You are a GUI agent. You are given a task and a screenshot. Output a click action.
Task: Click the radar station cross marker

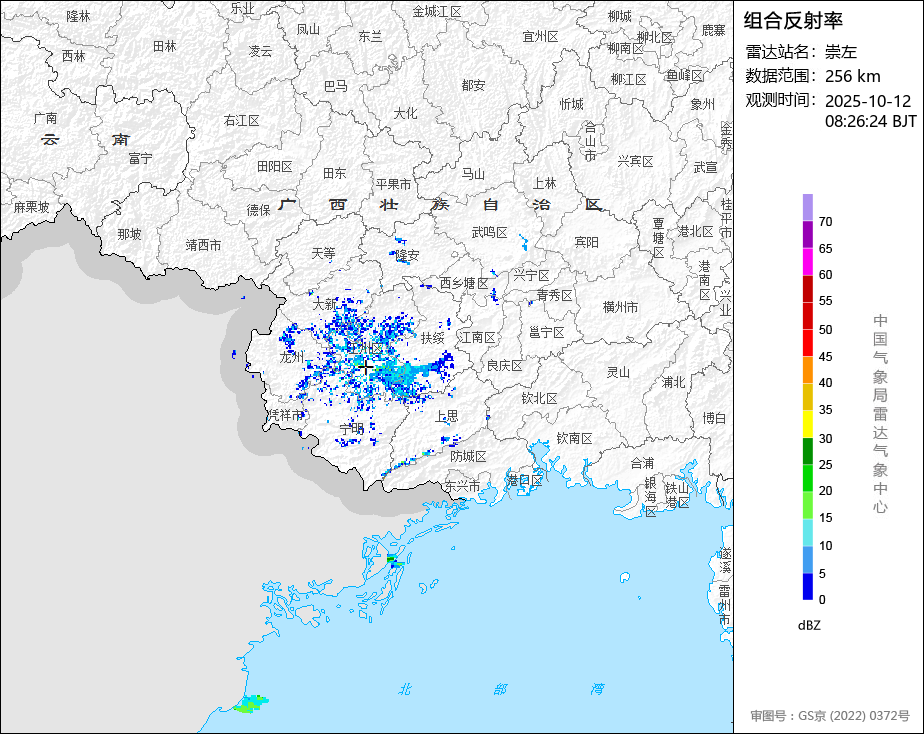point(366,367)
